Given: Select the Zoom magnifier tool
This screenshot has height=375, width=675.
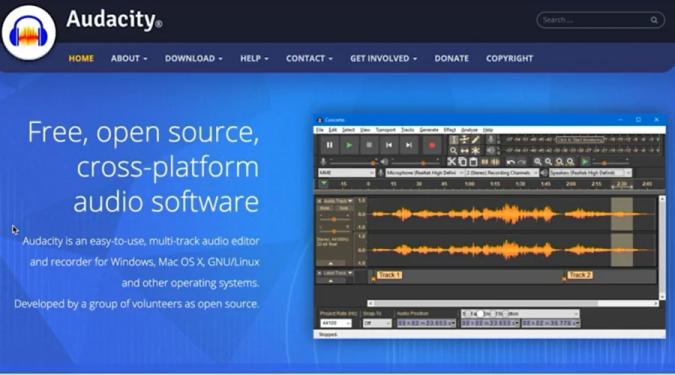Looking at the screenshot, I should [x=453, y=151].
